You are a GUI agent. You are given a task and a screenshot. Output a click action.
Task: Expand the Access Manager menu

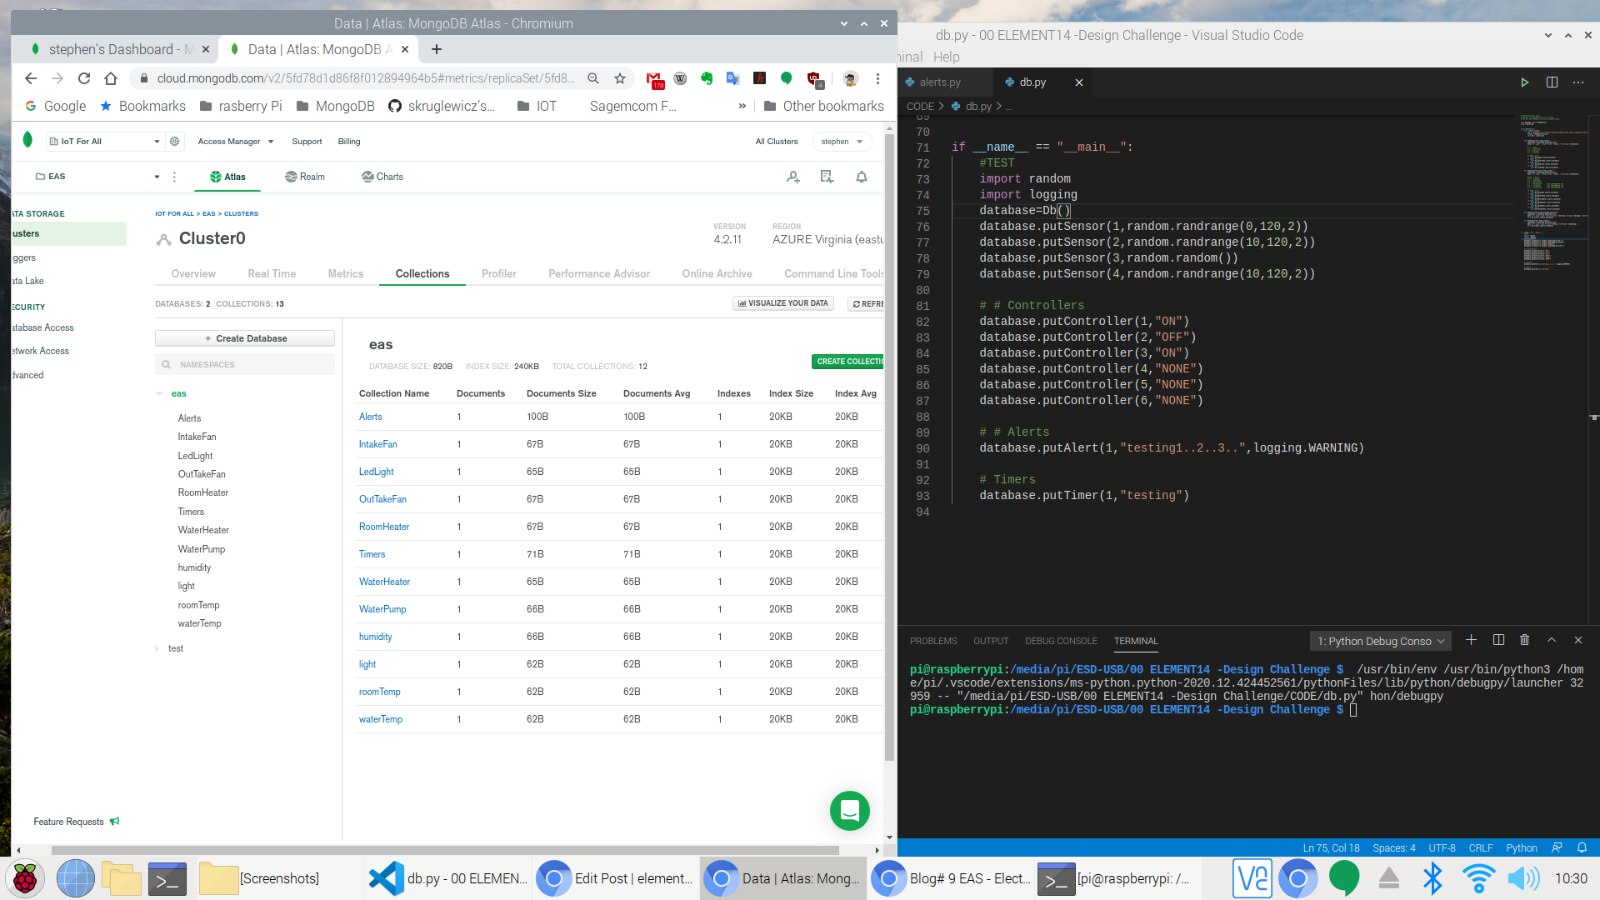(235, 142)
